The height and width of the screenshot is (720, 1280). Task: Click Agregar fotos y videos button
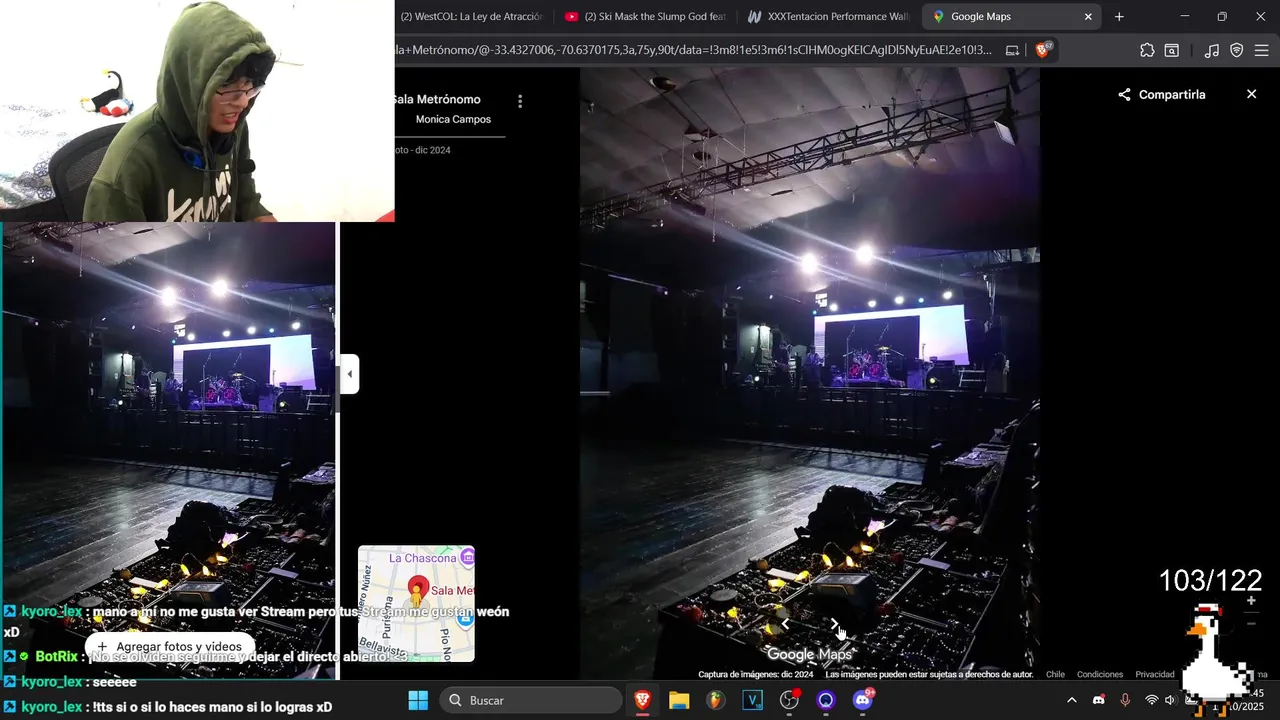click(168, 647)
